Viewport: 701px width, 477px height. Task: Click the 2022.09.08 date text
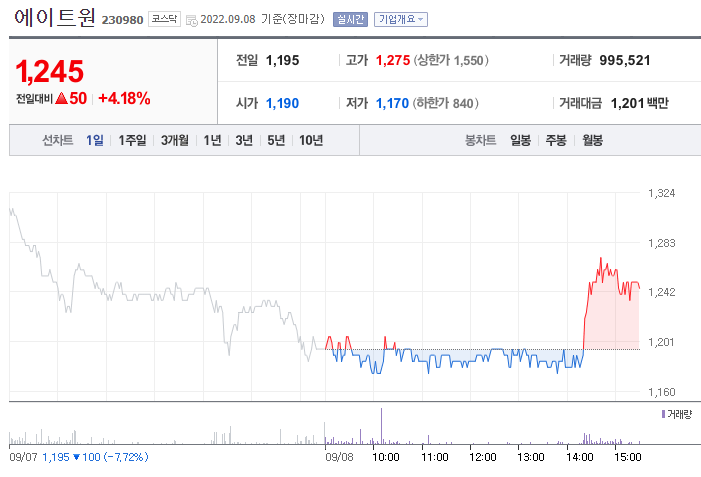(228, 19)
